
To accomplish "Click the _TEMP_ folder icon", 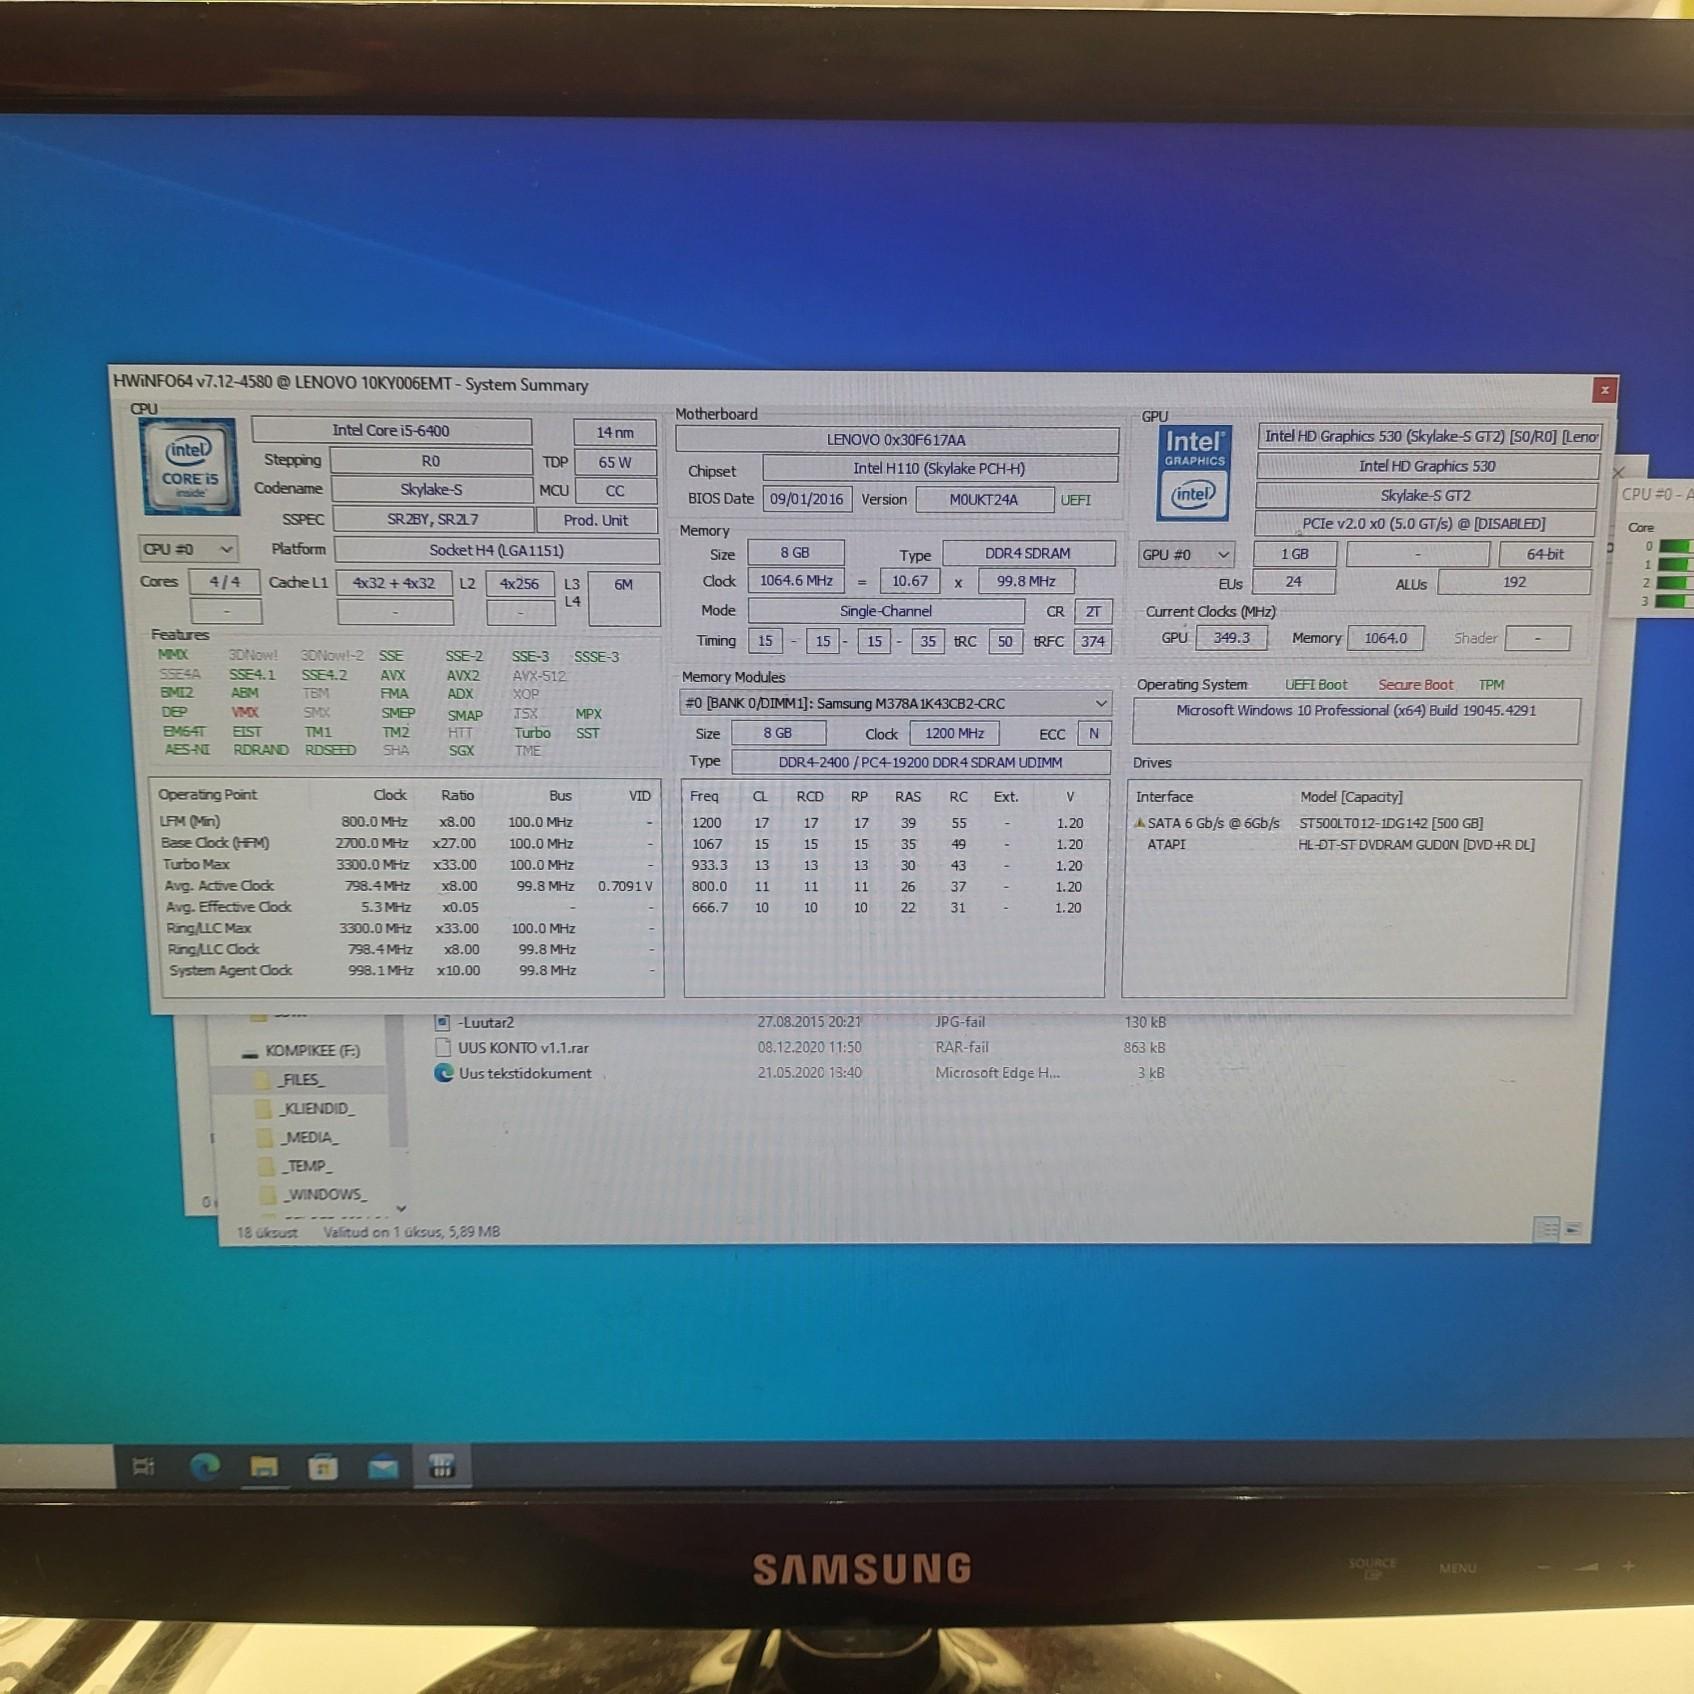I will click(x=266, y=1166).
